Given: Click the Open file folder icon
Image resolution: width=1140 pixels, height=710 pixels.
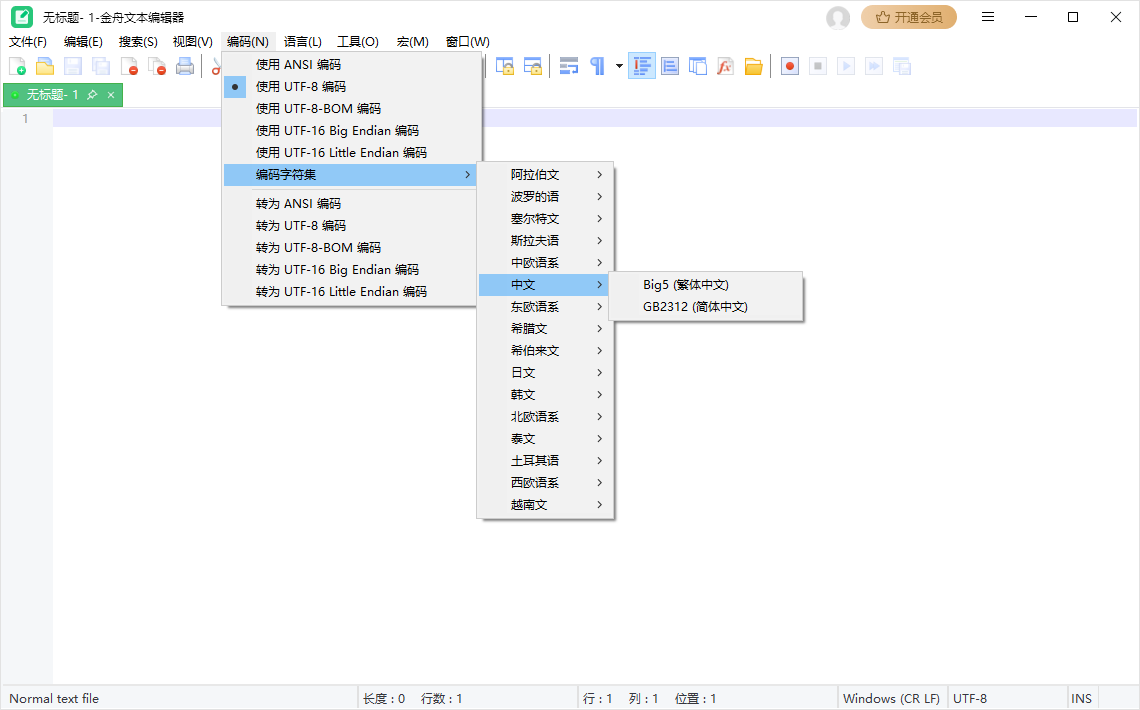Looking at the screenshot, I should point(45,66).
